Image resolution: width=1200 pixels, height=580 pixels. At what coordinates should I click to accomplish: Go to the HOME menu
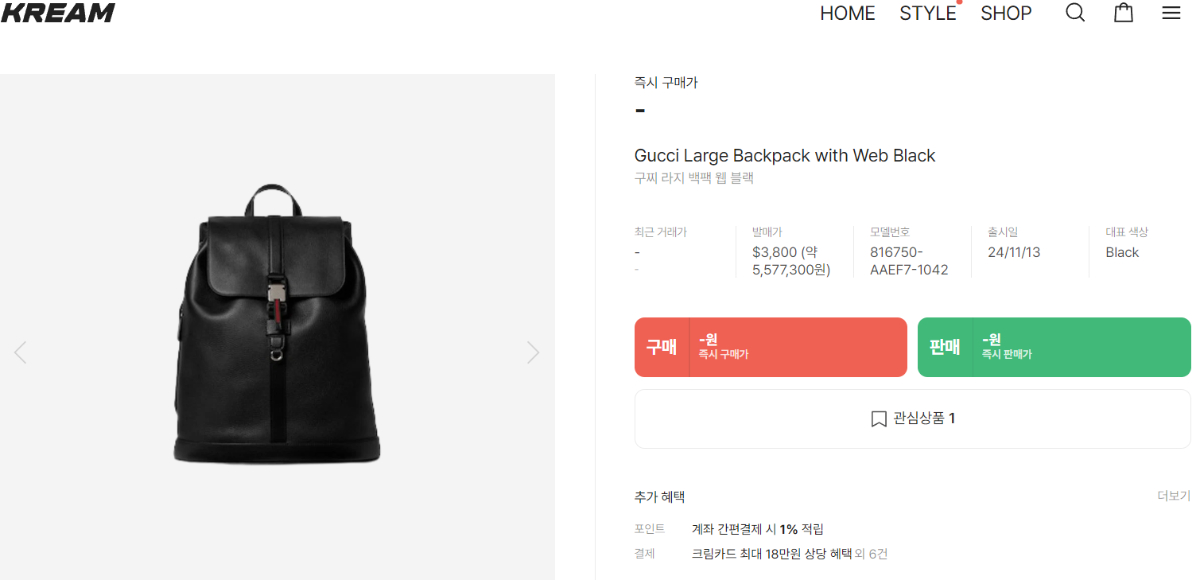(x=847, y=13)
